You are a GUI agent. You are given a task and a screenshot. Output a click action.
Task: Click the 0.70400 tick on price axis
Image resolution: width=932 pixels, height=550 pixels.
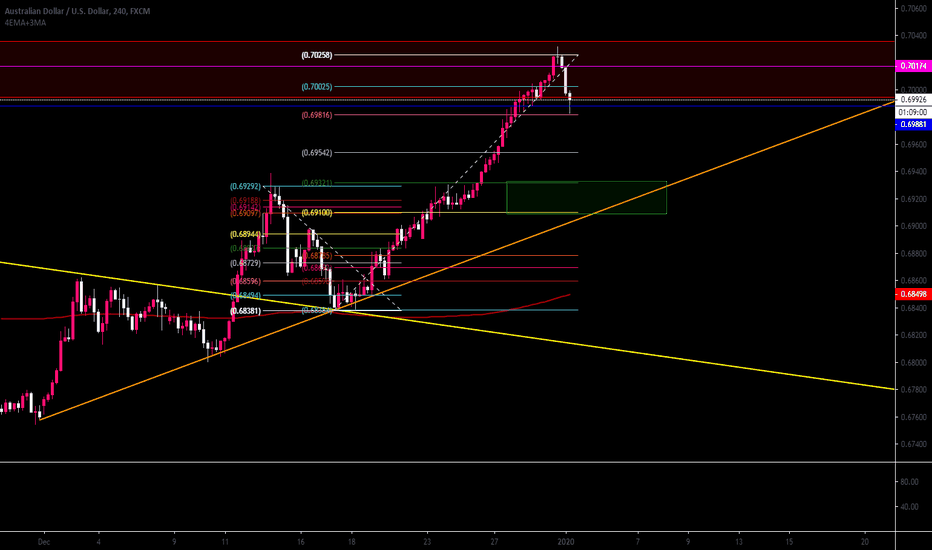tap(915, 36)
